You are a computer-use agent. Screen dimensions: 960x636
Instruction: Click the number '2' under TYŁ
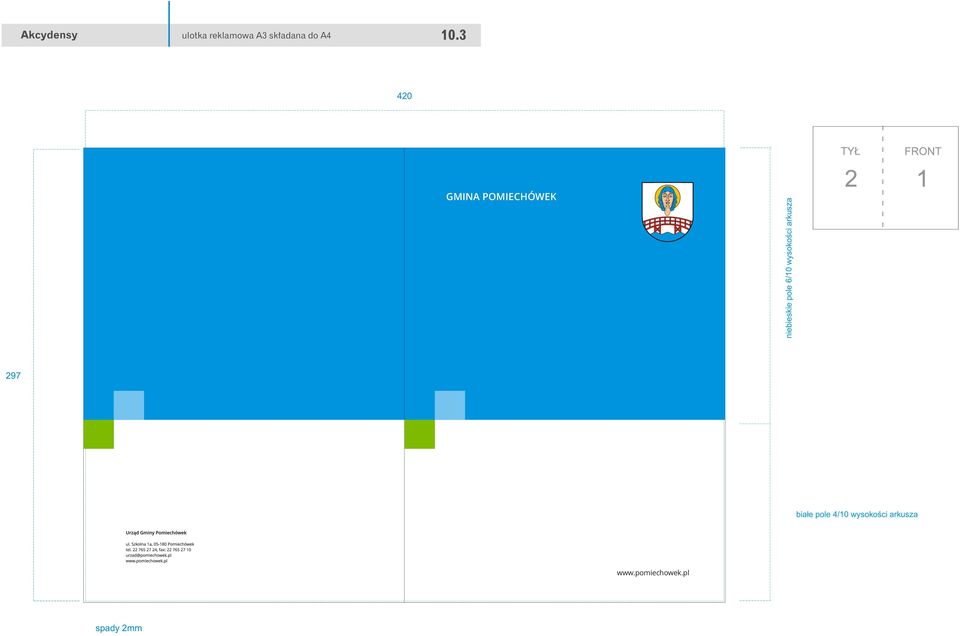(x=850, y=179)
